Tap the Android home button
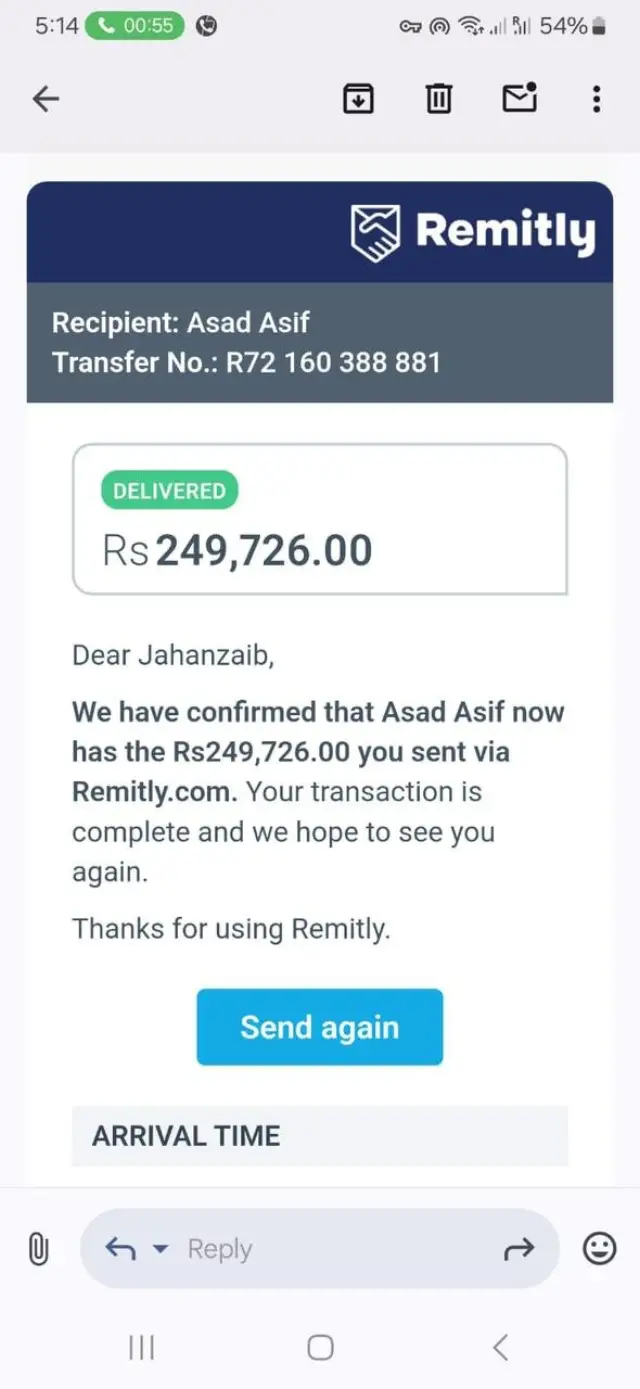This screenshot has width=640, height=1389. click(x=320, y=1348)
